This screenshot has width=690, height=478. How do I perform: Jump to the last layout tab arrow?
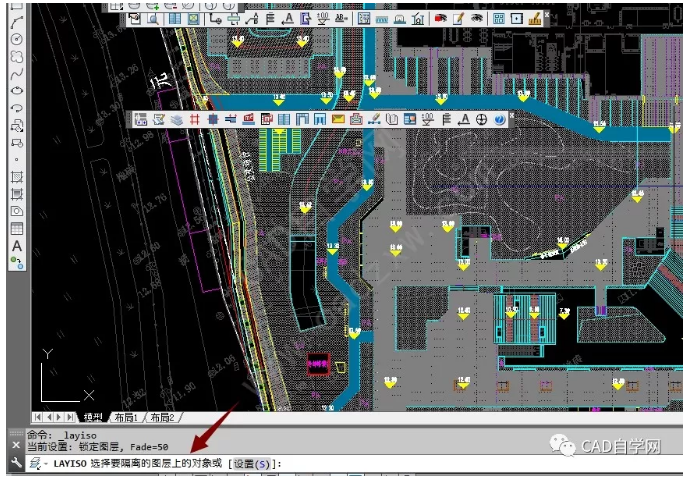pos(70,417)
